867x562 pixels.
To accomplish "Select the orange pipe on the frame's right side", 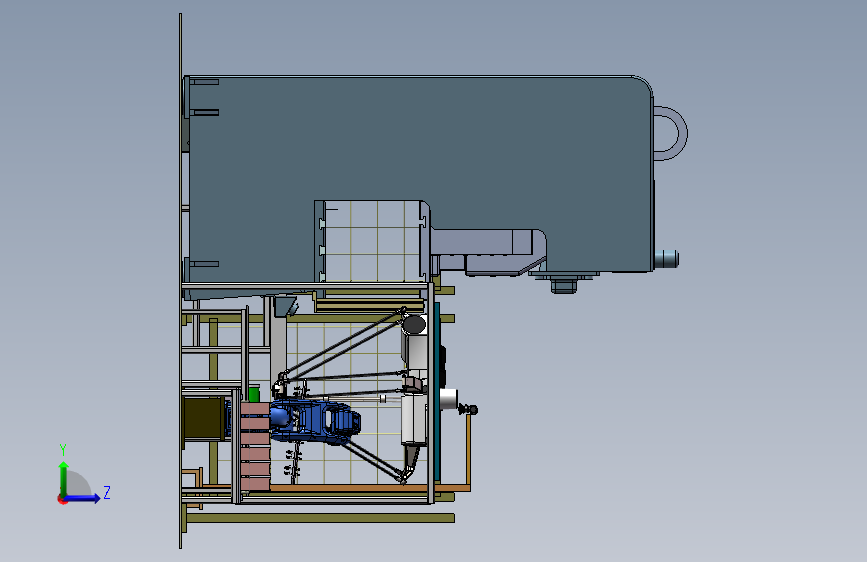I will click(468, 451).
